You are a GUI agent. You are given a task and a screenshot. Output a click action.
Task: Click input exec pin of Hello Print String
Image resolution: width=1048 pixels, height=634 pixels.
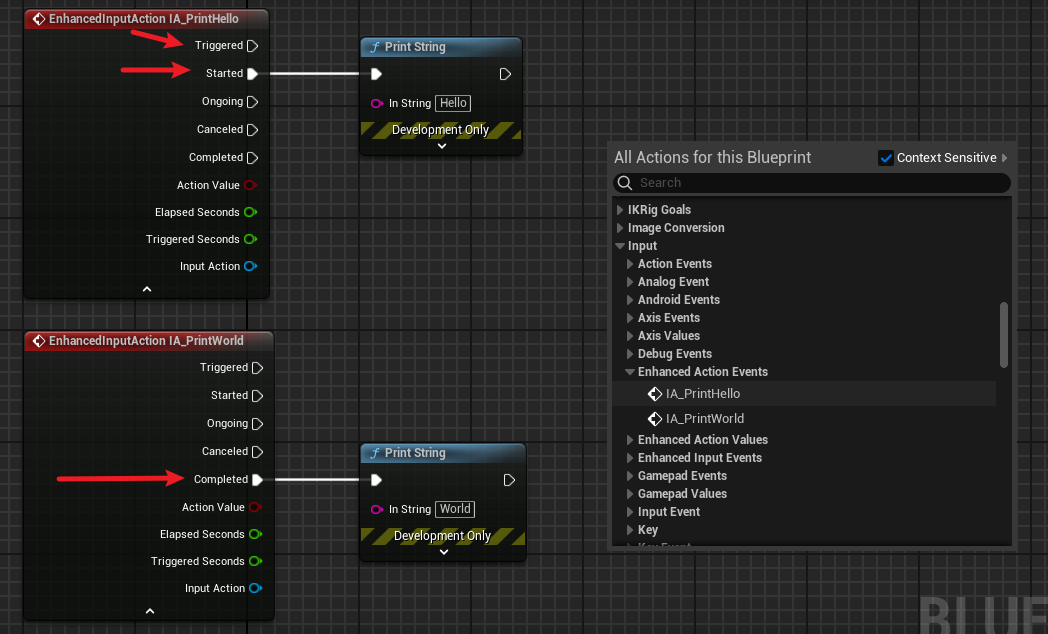point(376,74)
